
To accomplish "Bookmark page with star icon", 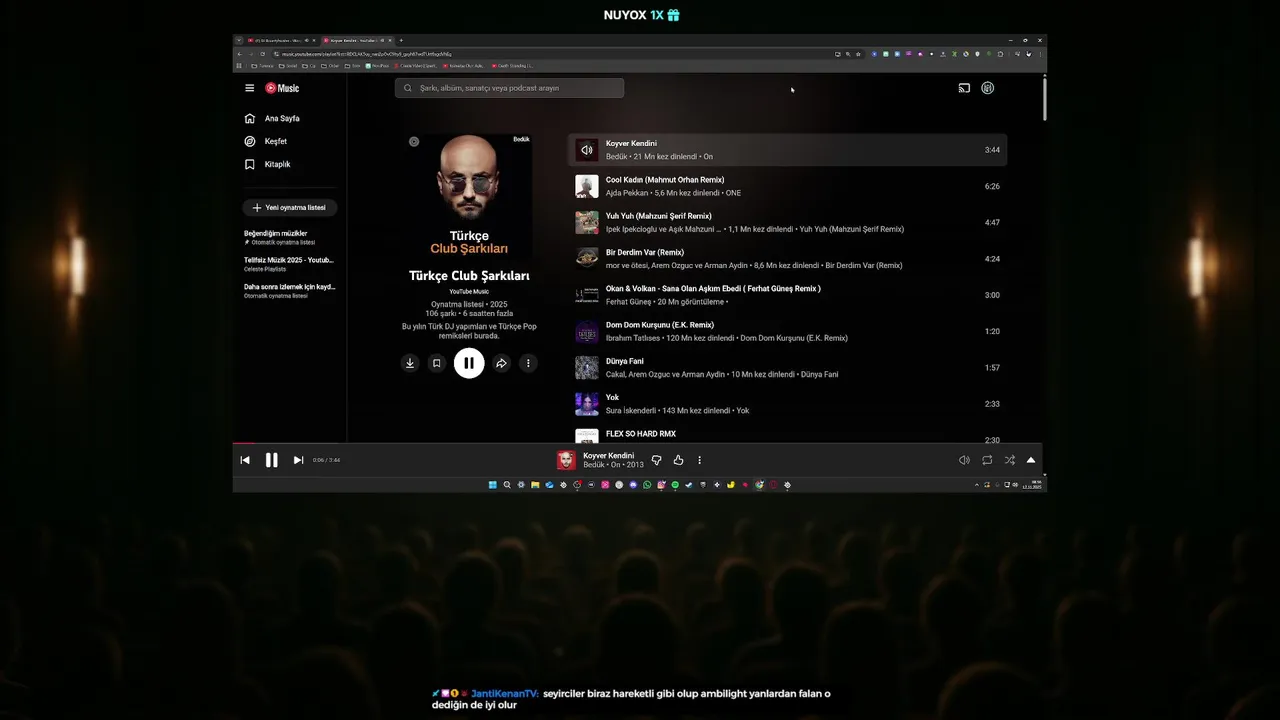I will tap(858, 53).
